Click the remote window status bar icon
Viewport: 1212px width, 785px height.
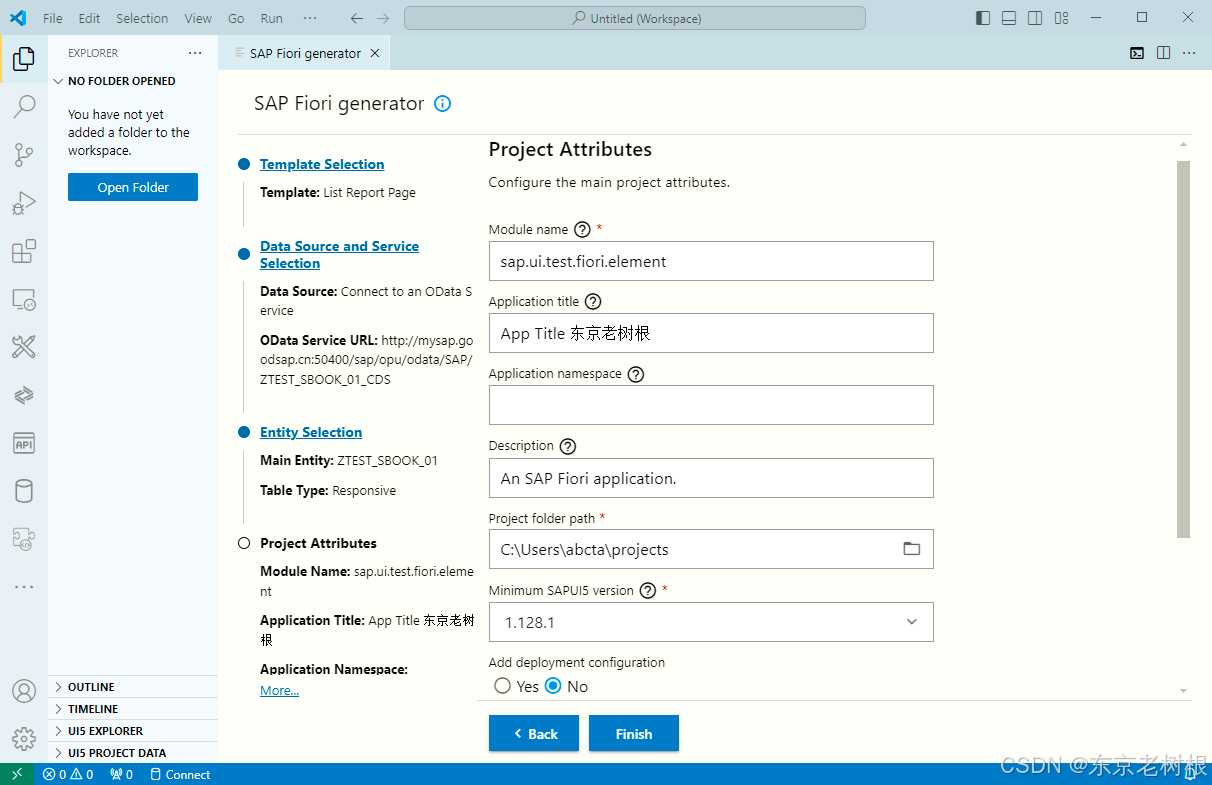click(17, 774)
